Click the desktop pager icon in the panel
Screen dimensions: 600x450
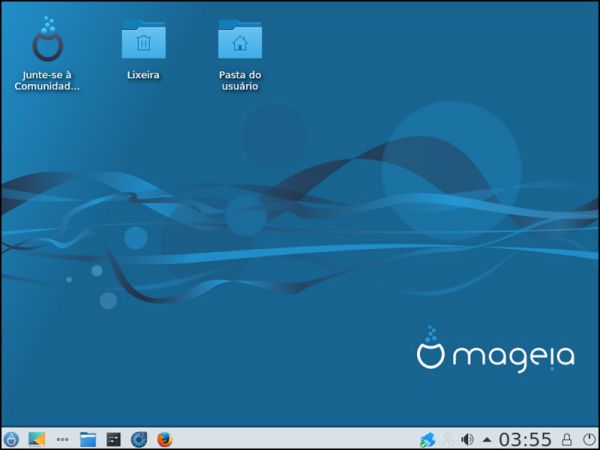pos(37,439)
